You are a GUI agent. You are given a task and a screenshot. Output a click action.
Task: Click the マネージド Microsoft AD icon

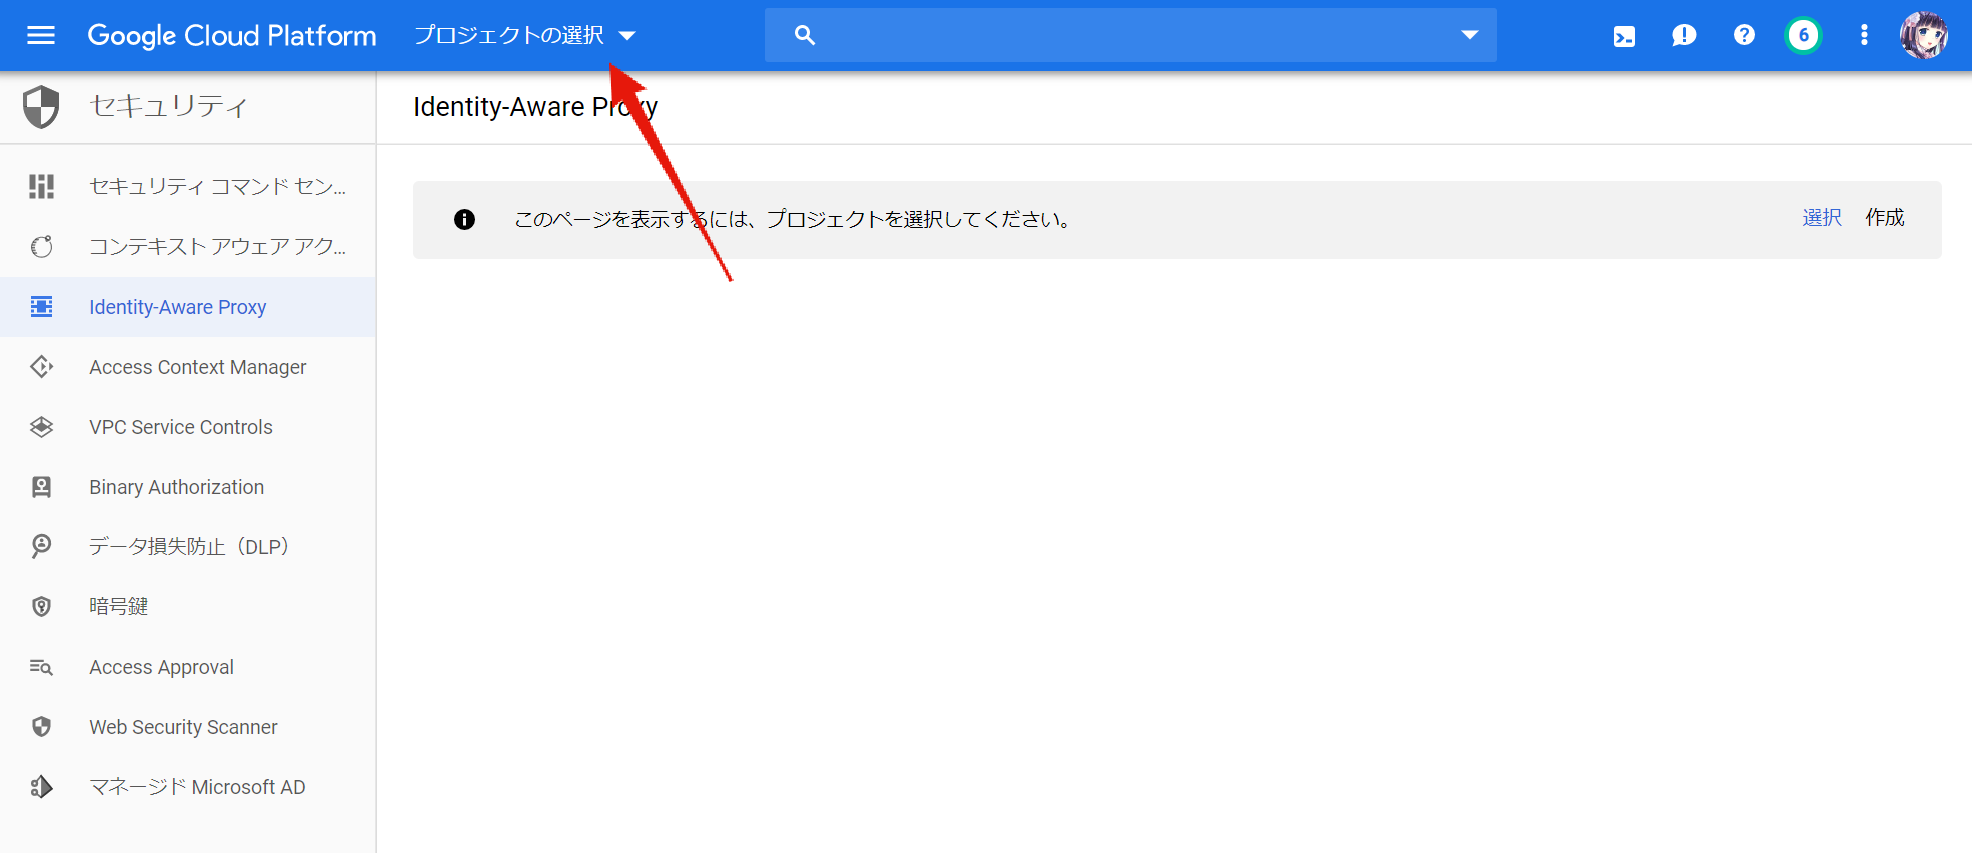coord(41,787)
